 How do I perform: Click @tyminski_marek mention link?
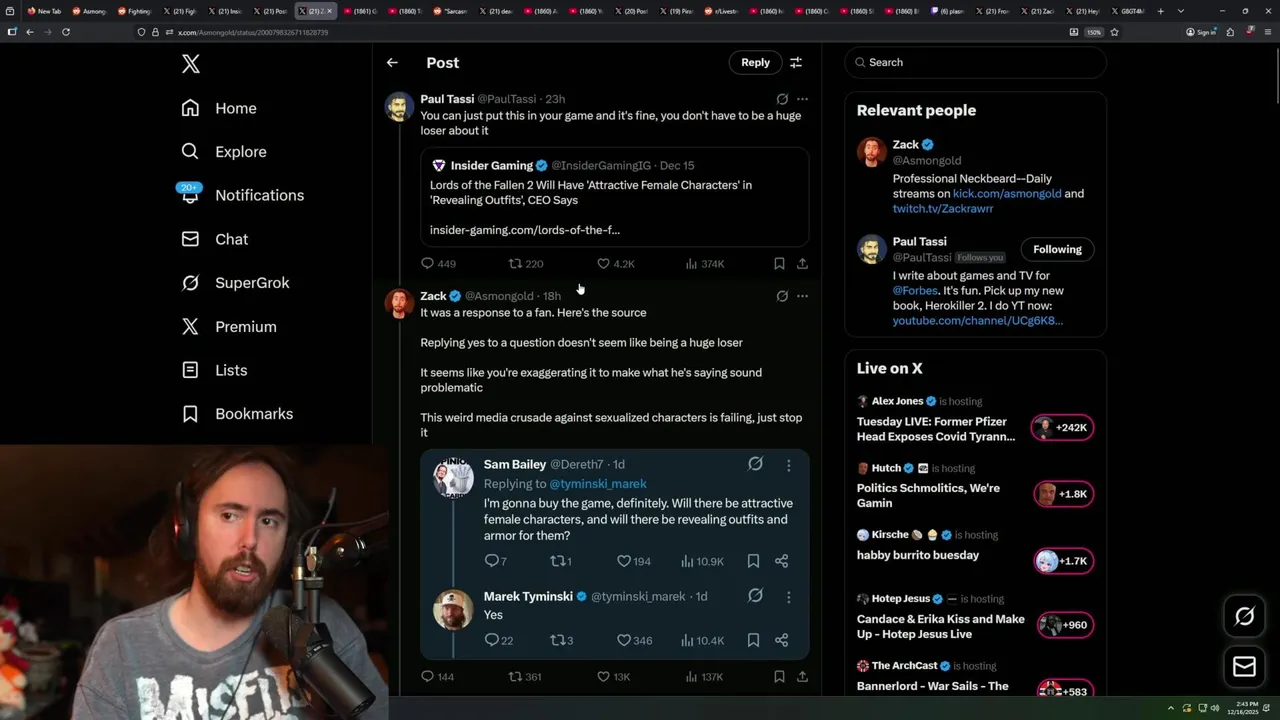[598, 484]
